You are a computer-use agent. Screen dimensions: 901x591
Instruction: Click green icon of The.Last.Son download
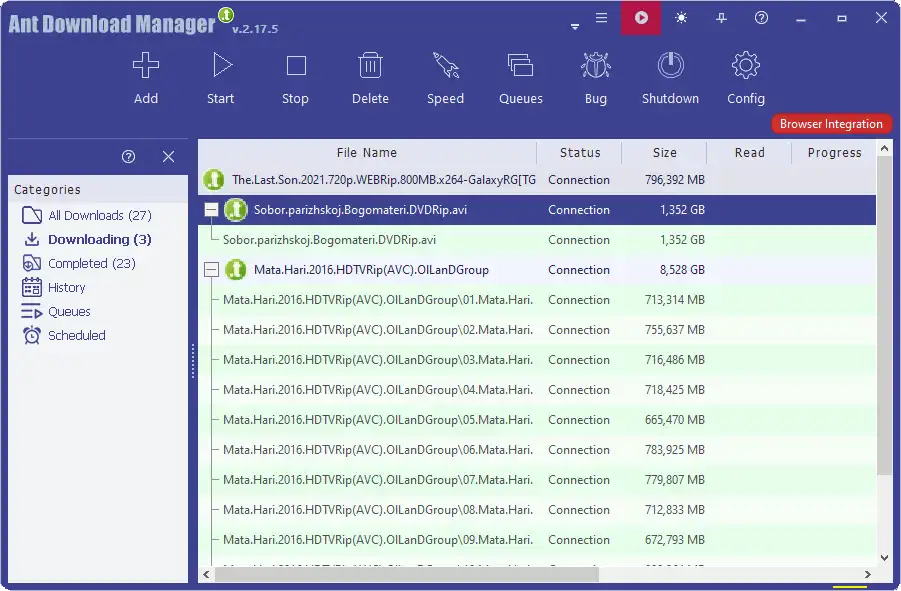tap(214, 180)
